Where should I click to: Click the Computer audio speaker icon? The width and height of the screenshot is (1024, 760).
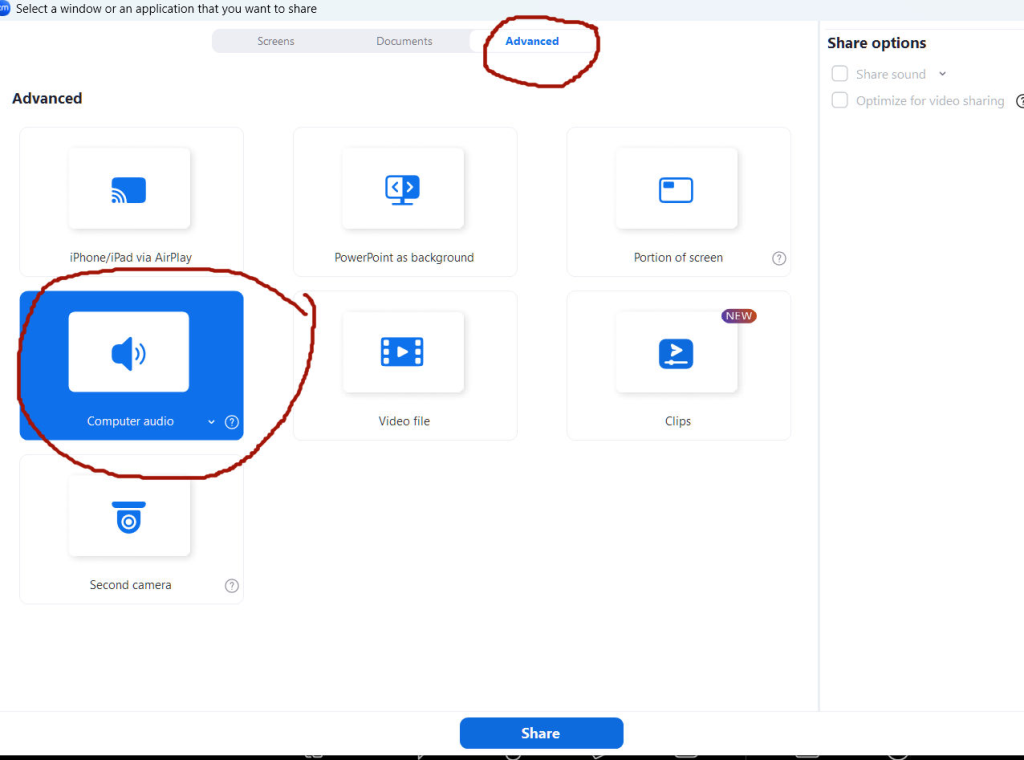129,353
